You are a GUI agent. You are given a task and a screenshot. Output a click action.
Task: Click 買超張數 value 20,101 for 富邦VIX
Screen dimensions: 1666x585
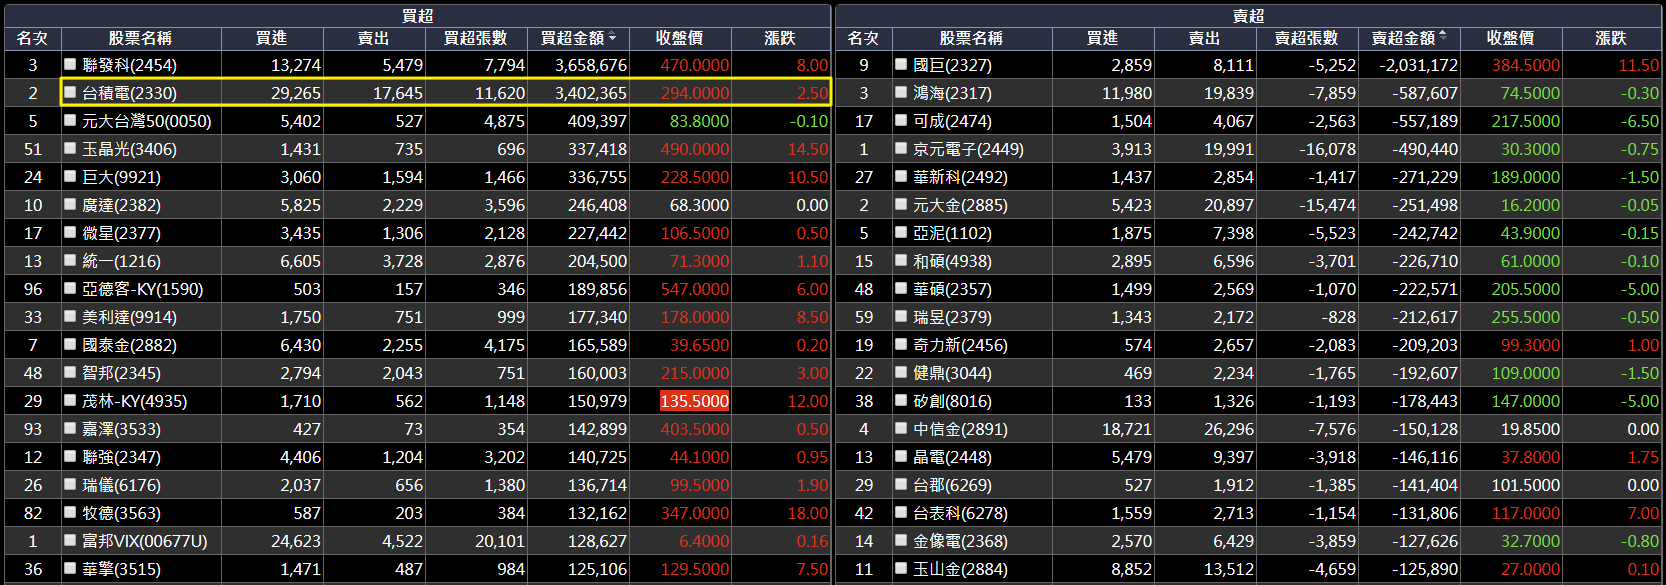pyautogui.click(x=499, y=541)
